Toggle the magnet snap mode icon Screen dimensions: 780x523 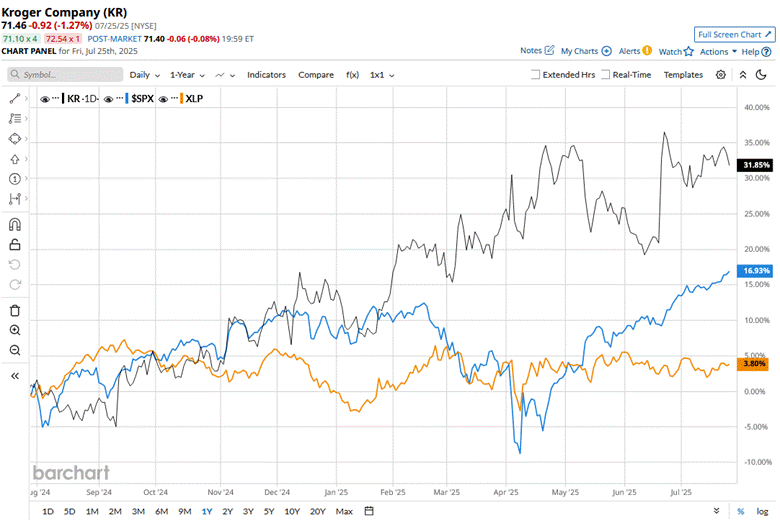[x=14, y=225]
